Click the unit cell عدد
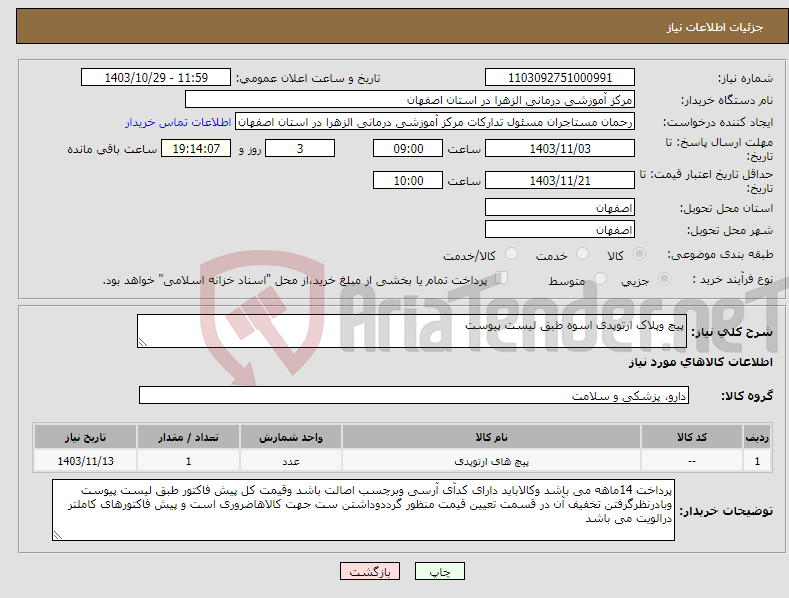This screenshot has height=598, width=789. [291, 461]
